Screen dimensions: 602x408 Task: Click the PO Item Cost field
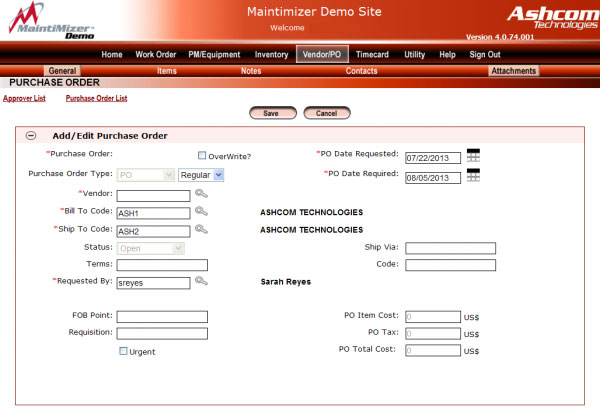[x=433, y=317]
